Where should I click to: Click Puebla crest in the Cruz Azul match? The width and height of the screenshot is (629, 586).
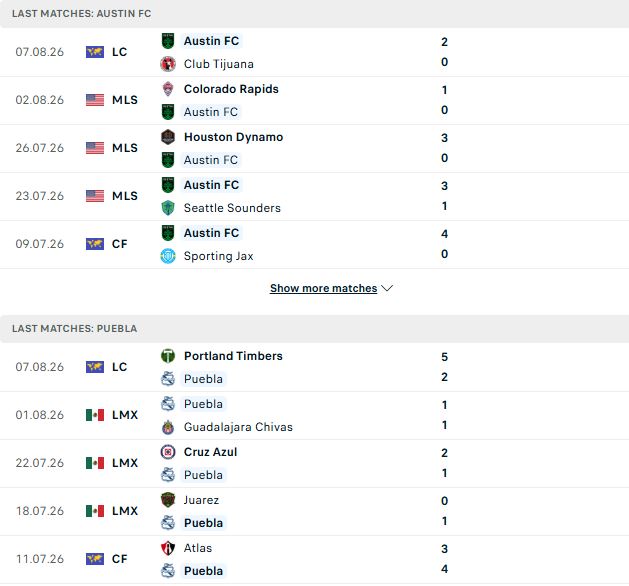coord(168,475)
